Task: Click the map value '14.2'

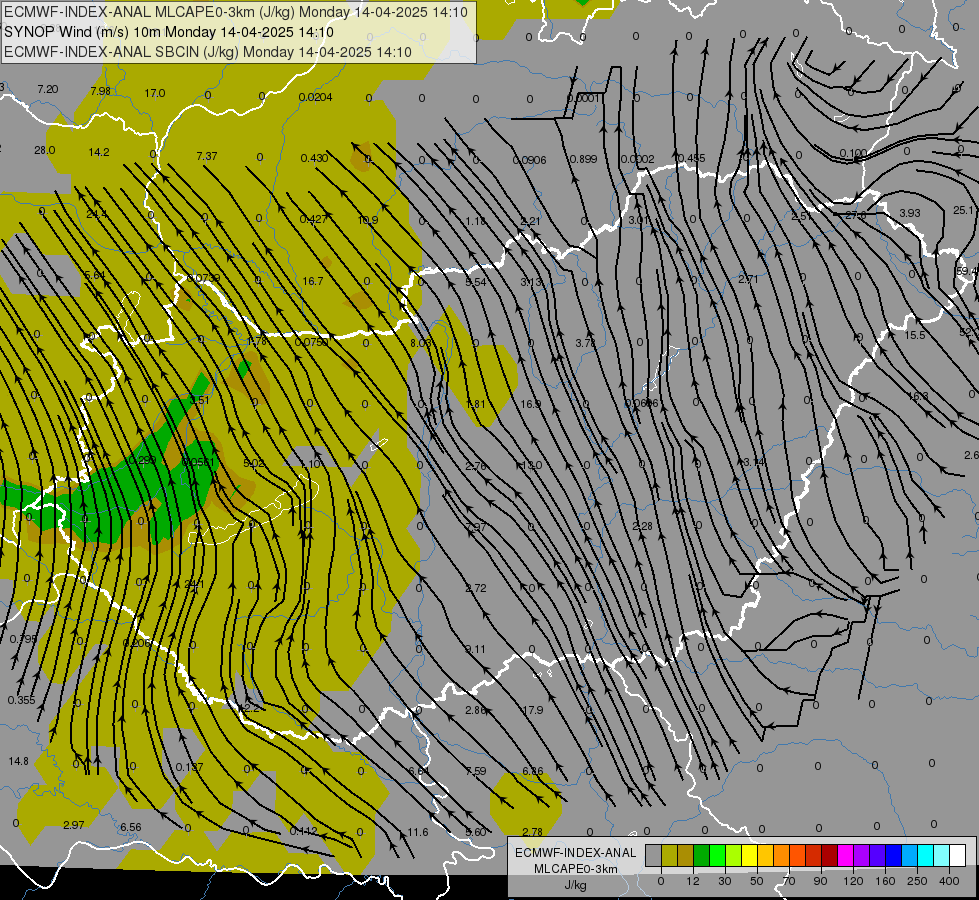Action: point(99,152)
